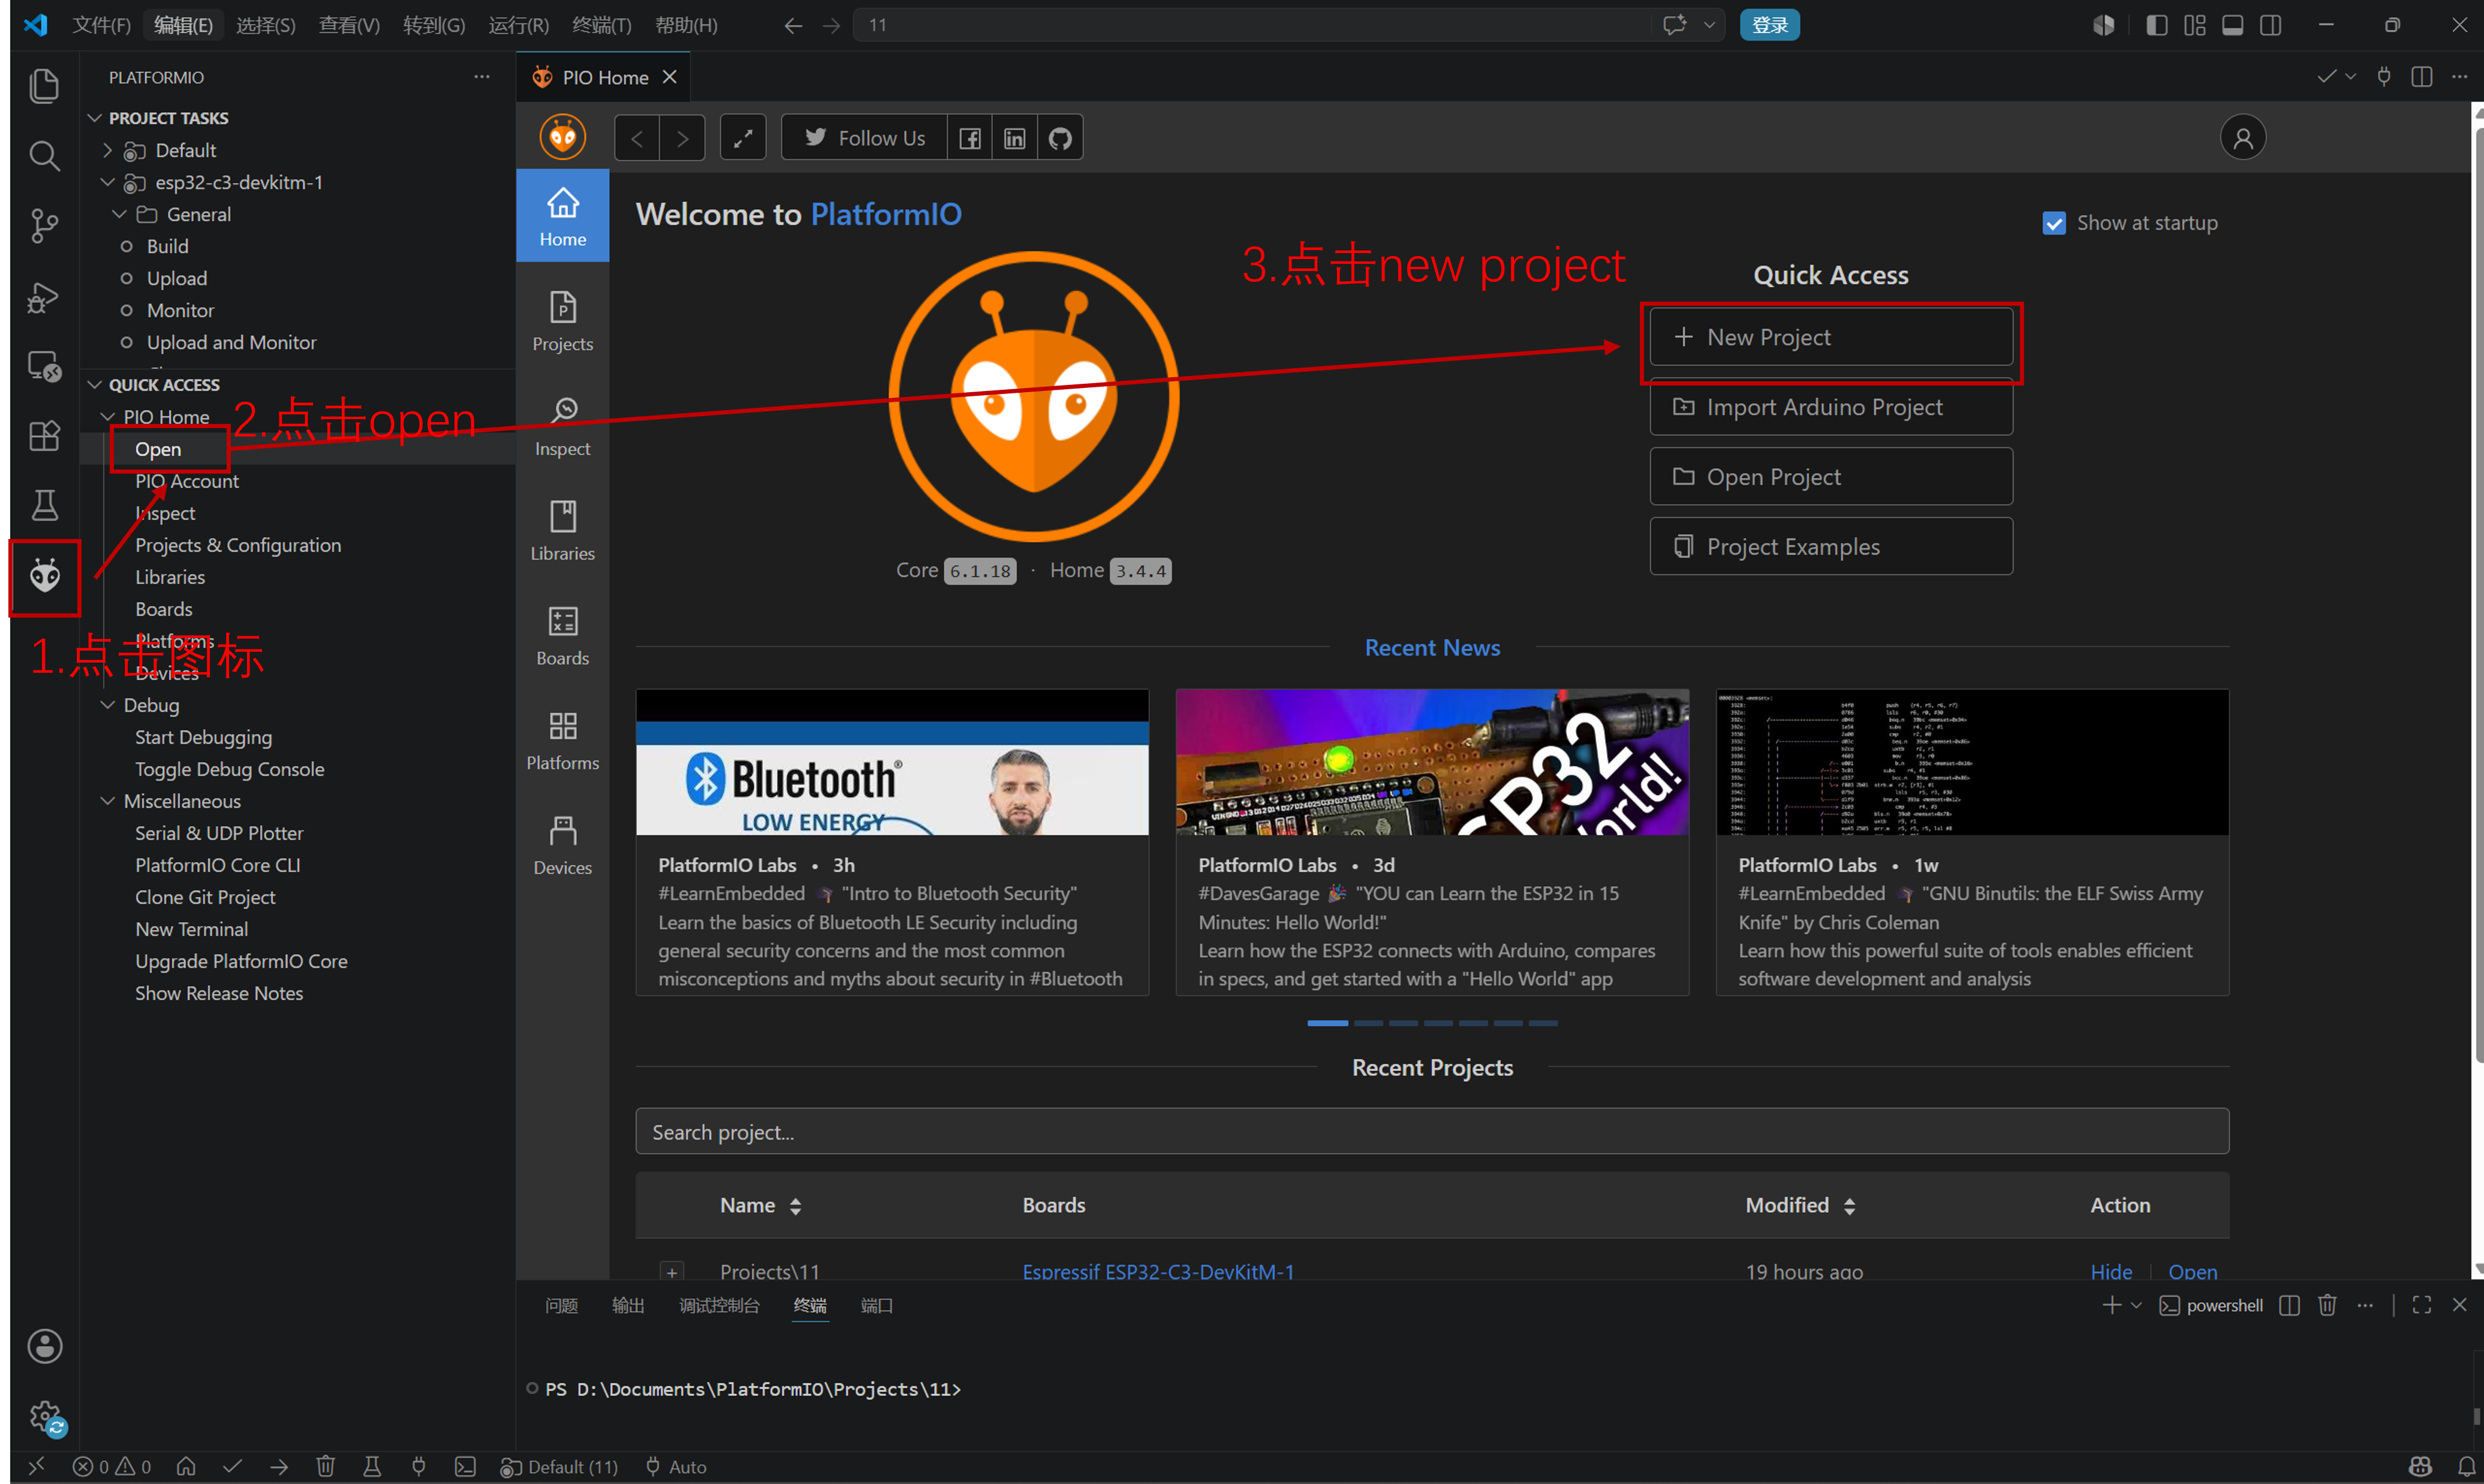Kill terminal with the trash icon
This screenshot has height=1484, width=2484.
tap(2327, 1305)
